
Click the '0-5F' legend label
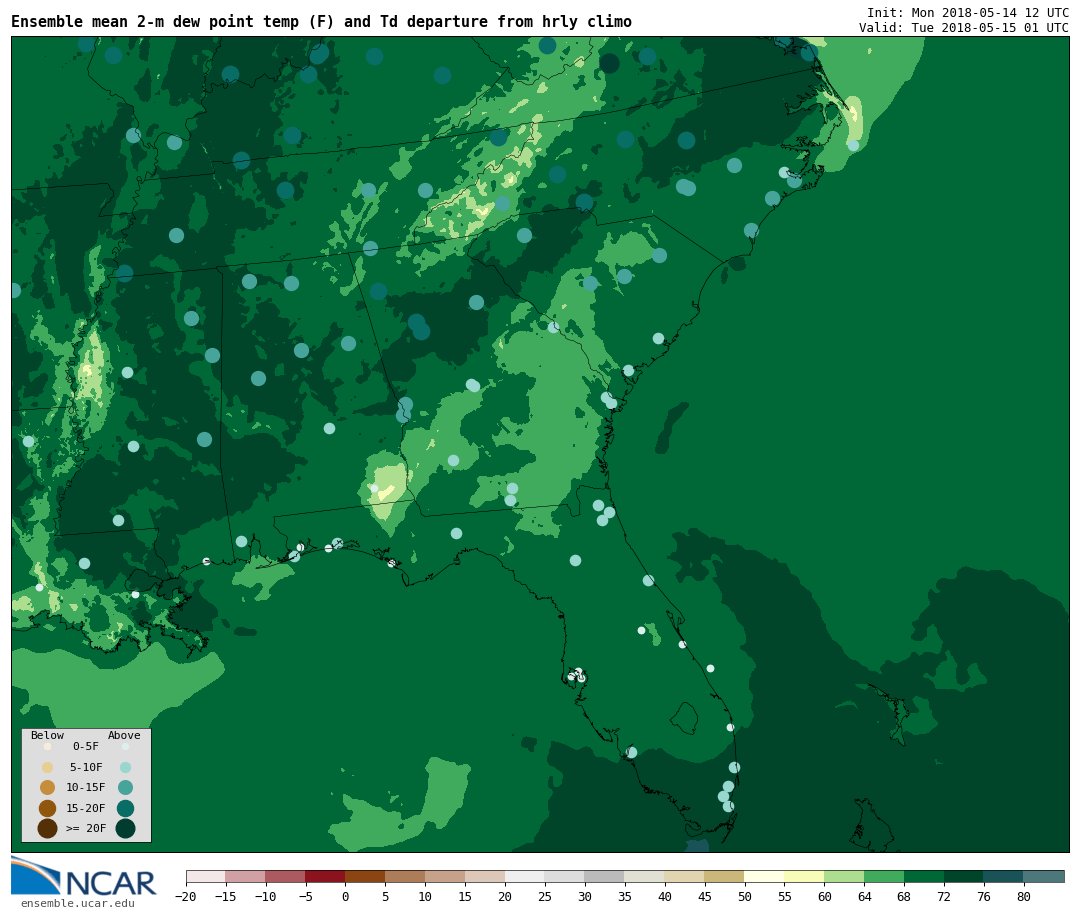pyautogui.click(x=86, y=746)
